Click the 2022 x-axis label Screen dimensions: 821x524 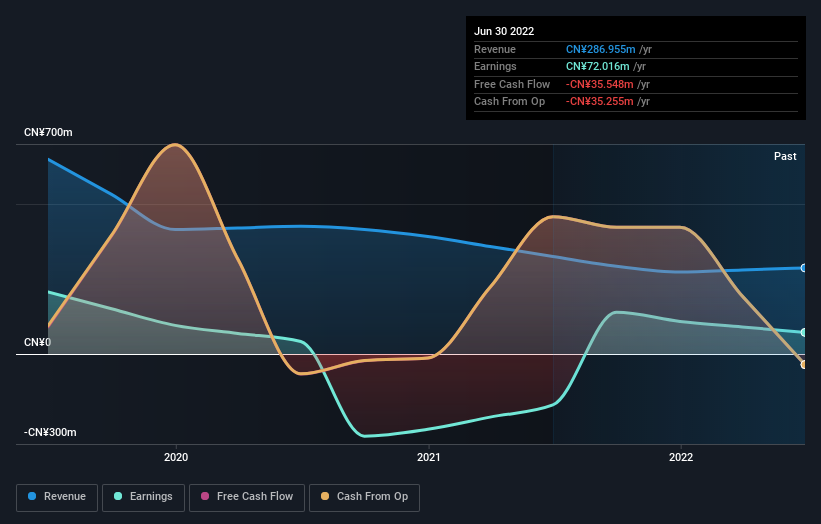(681, 457)
